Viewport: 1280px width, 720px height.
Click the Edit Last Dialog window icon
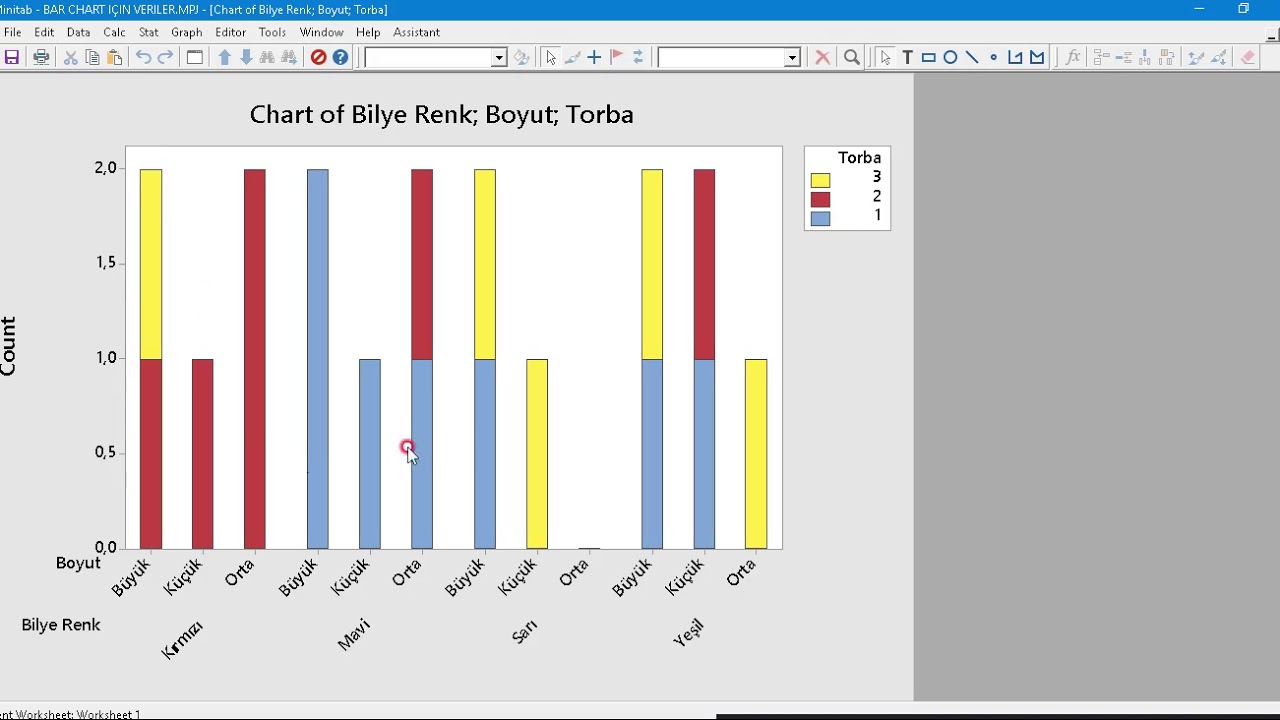click(x=195, y=57)
